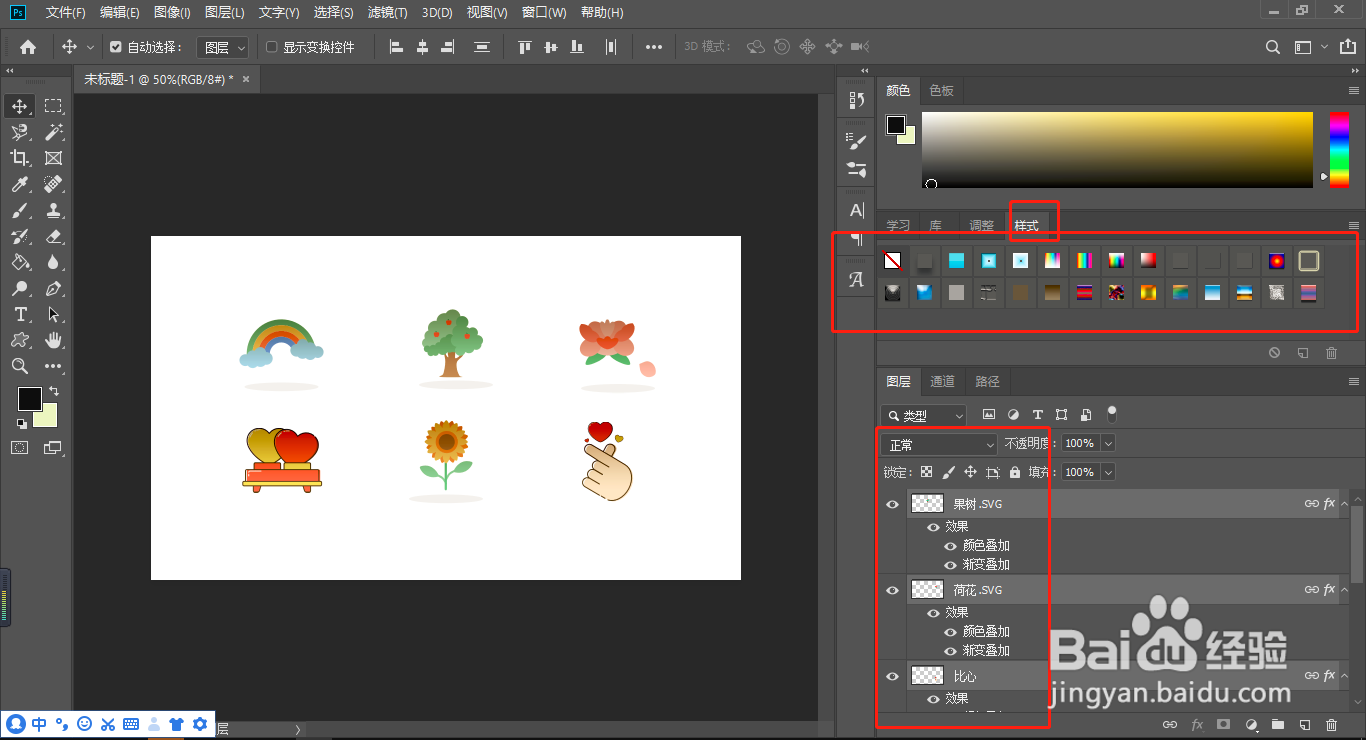Delete layer trash icon in Layers panel
This screenshot has width=1366, height=740.
point(1331,725)
